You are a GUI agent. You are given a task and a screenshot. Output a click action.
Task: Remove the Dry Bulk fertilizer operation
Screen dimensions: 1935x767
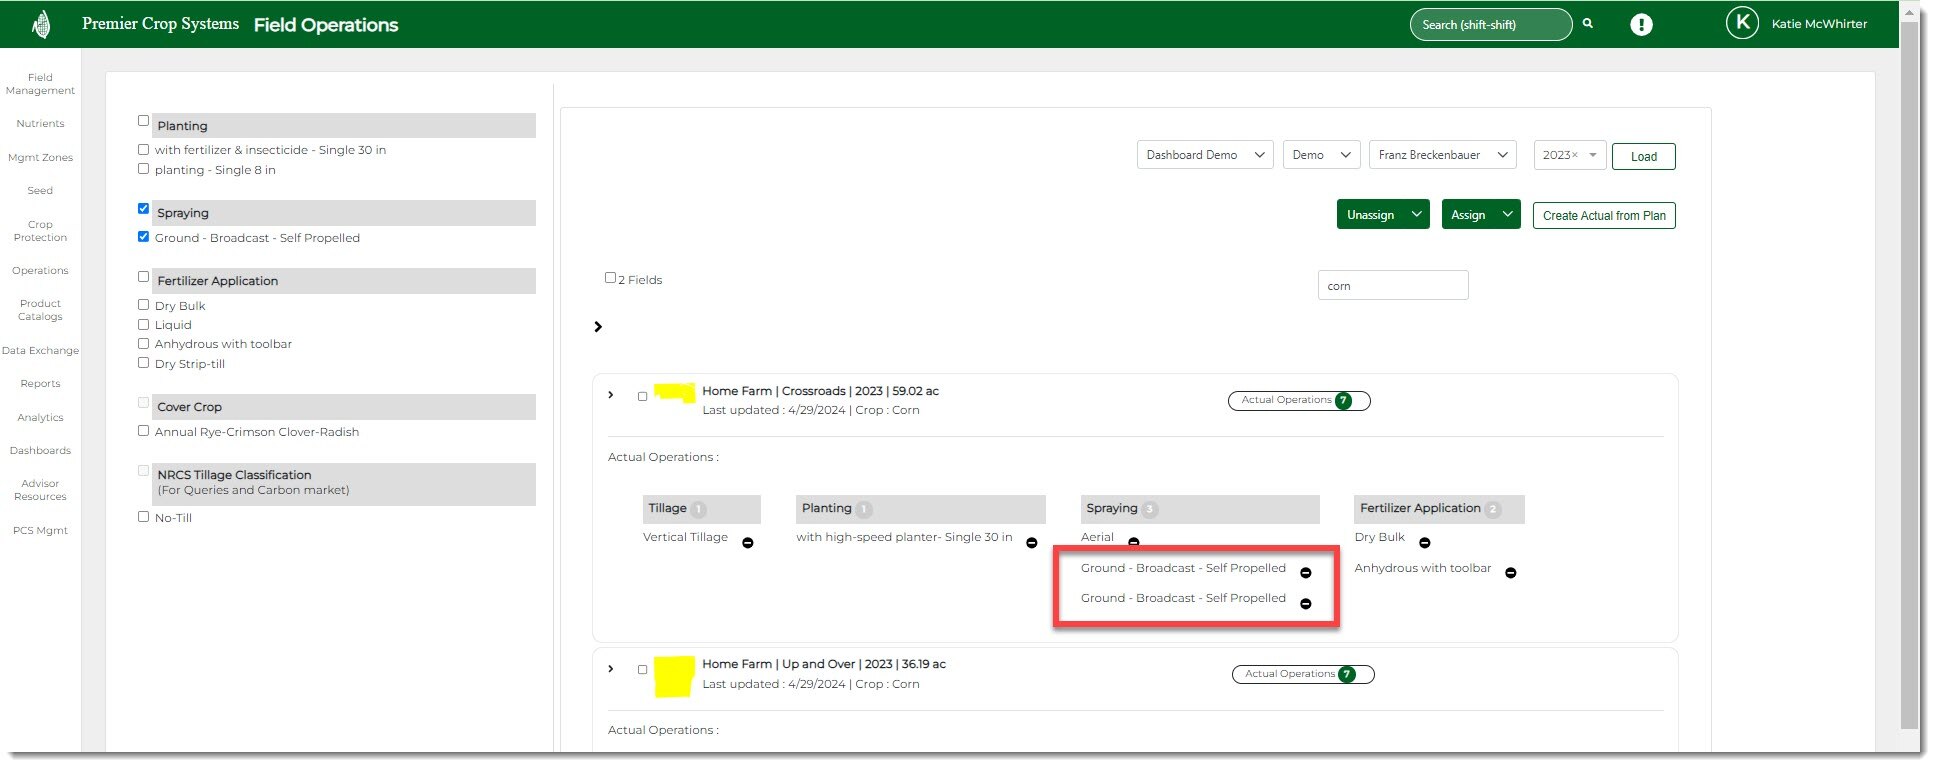tap(1425, 543)
